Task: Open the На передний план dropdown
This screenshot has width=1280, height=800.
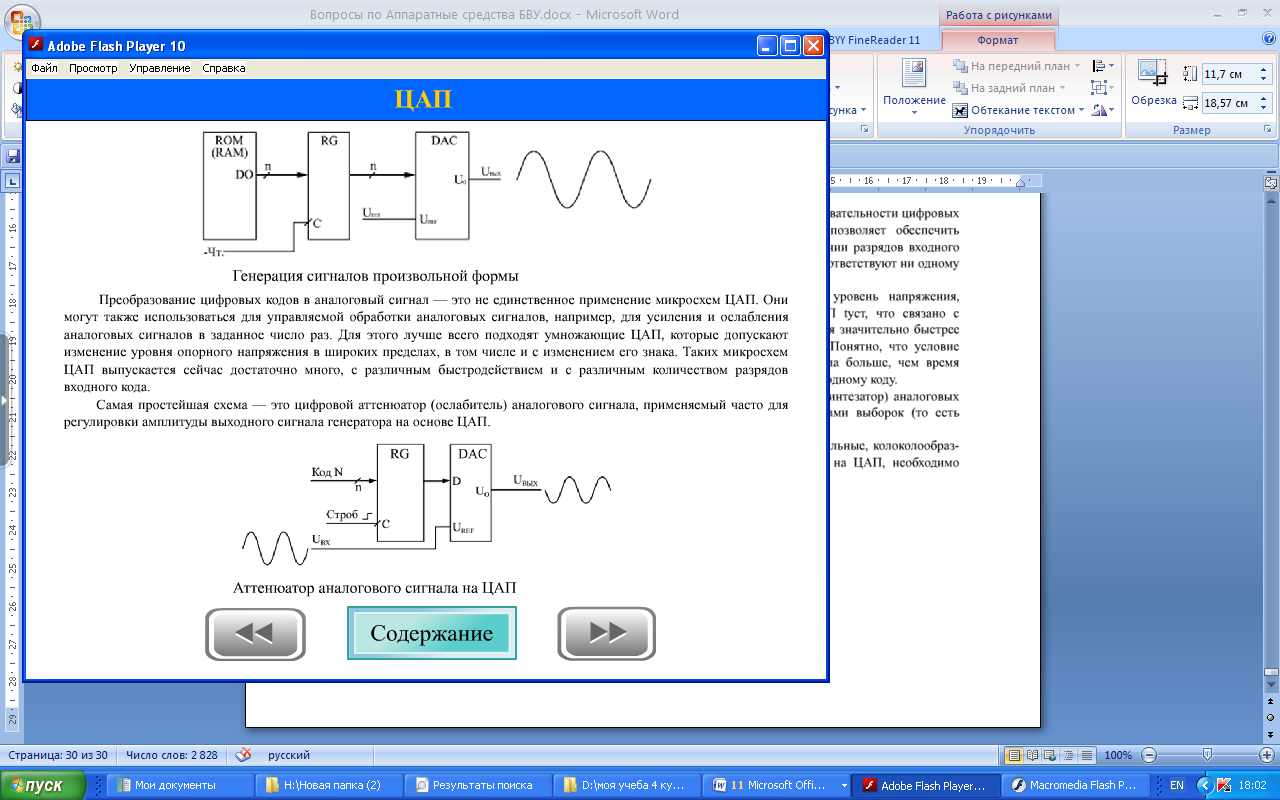Action: (1016, 66)
